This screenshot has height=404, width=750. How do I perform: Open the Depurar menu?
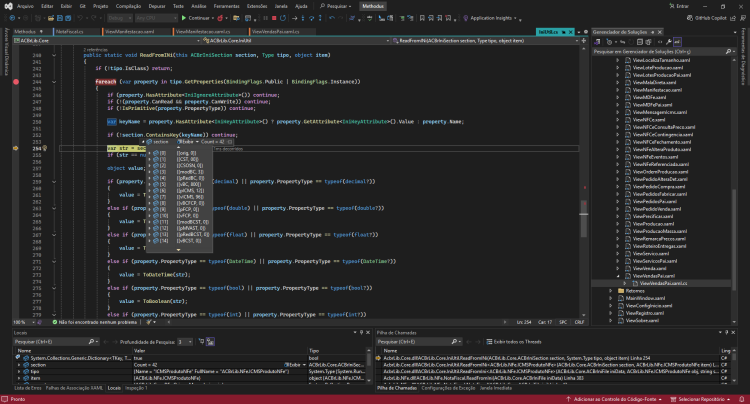click(156, 6)
